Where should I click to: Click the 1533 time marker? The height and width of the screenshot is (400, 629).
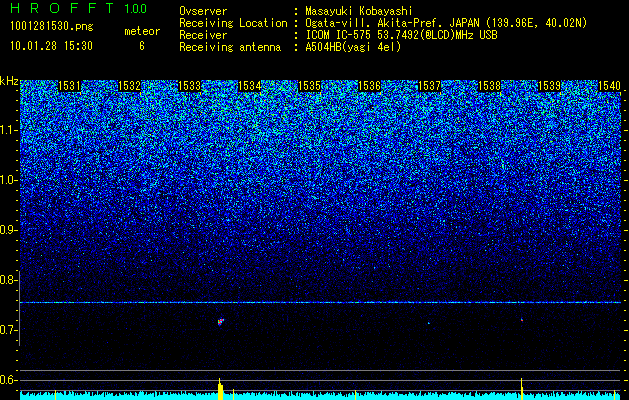point(189,86)
